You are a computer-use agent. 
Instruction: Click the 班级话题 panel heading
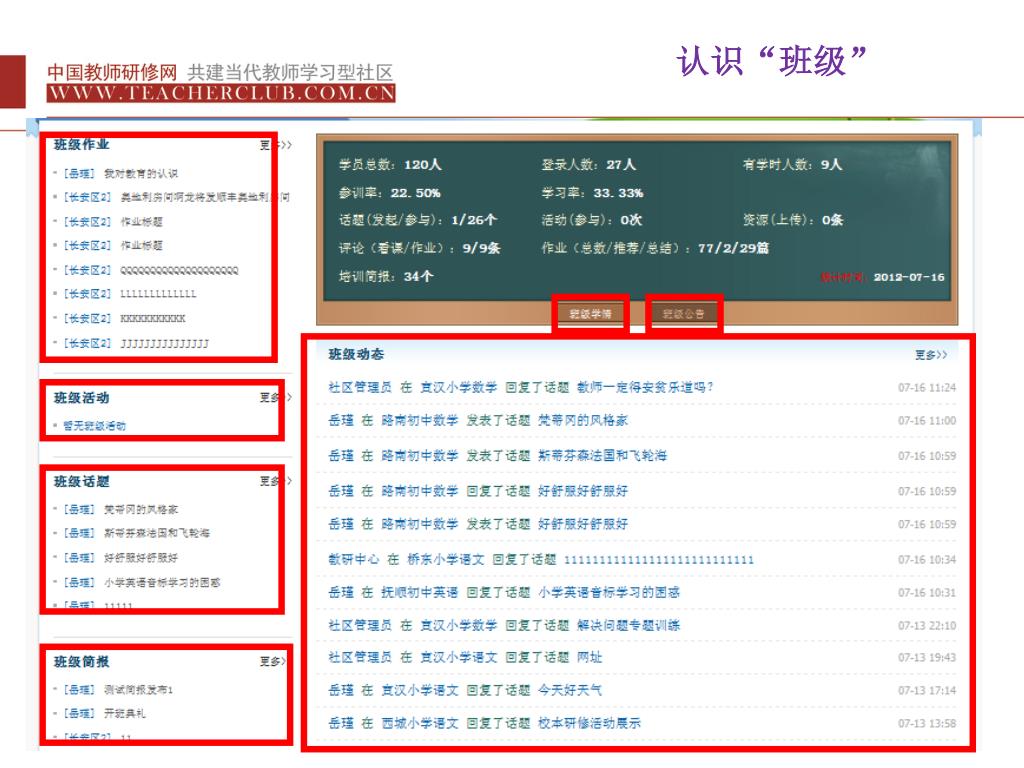click(82, 481)
